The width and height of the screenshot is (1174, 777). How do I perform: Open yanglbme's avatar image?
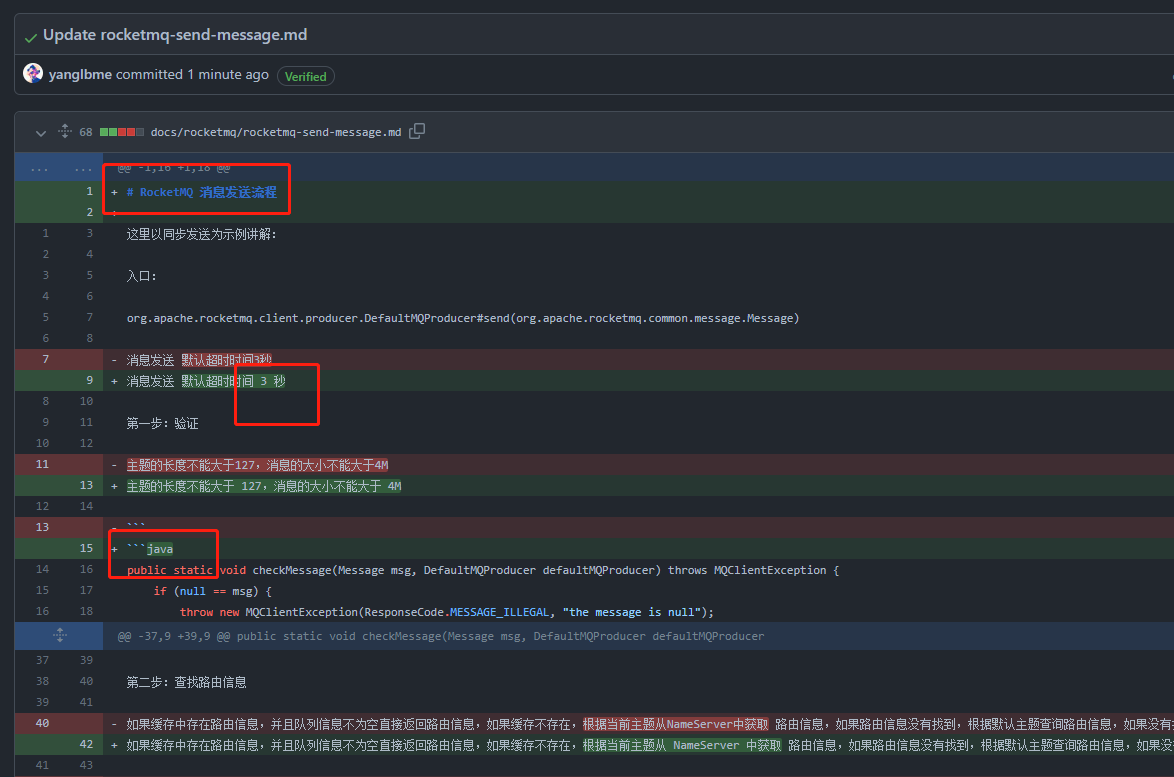pos(33,73)
